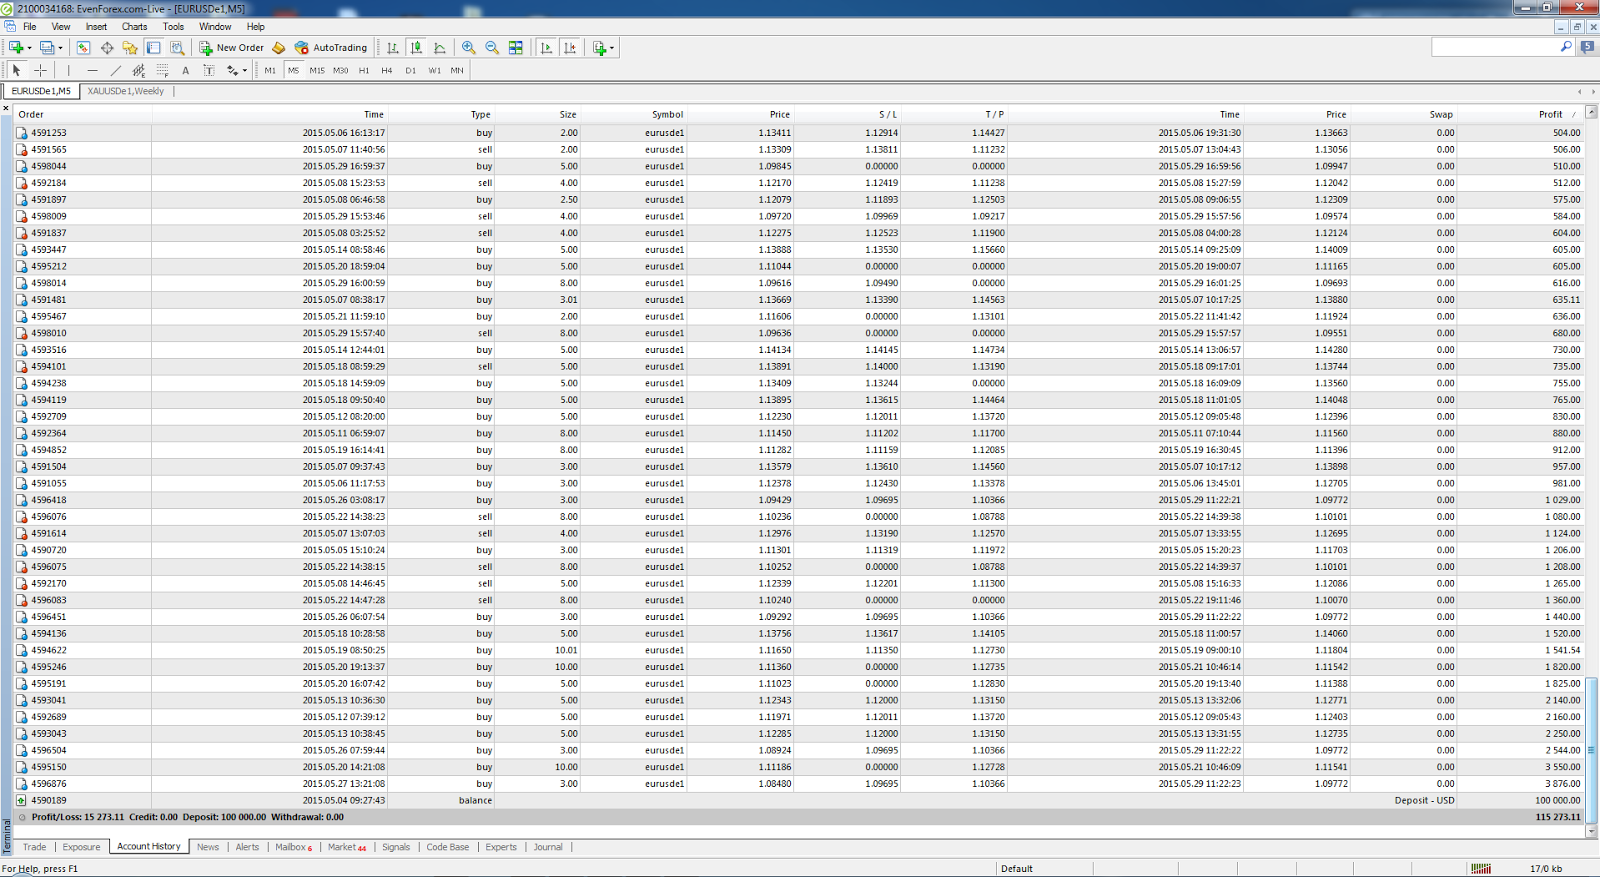The image size is (1600, 877).
Task: Launch the Strategy Tester icon
Action: pyautogui.click(x=177, y=47)
